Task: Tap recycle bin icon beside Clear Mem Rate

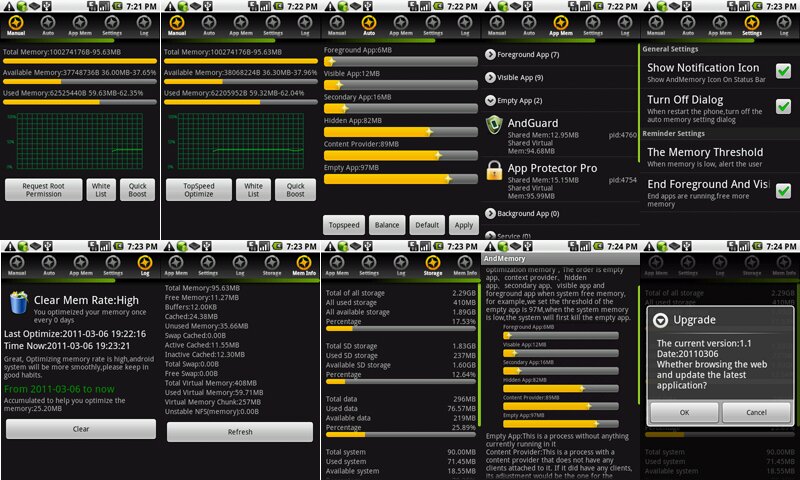Action: [18, 302]
